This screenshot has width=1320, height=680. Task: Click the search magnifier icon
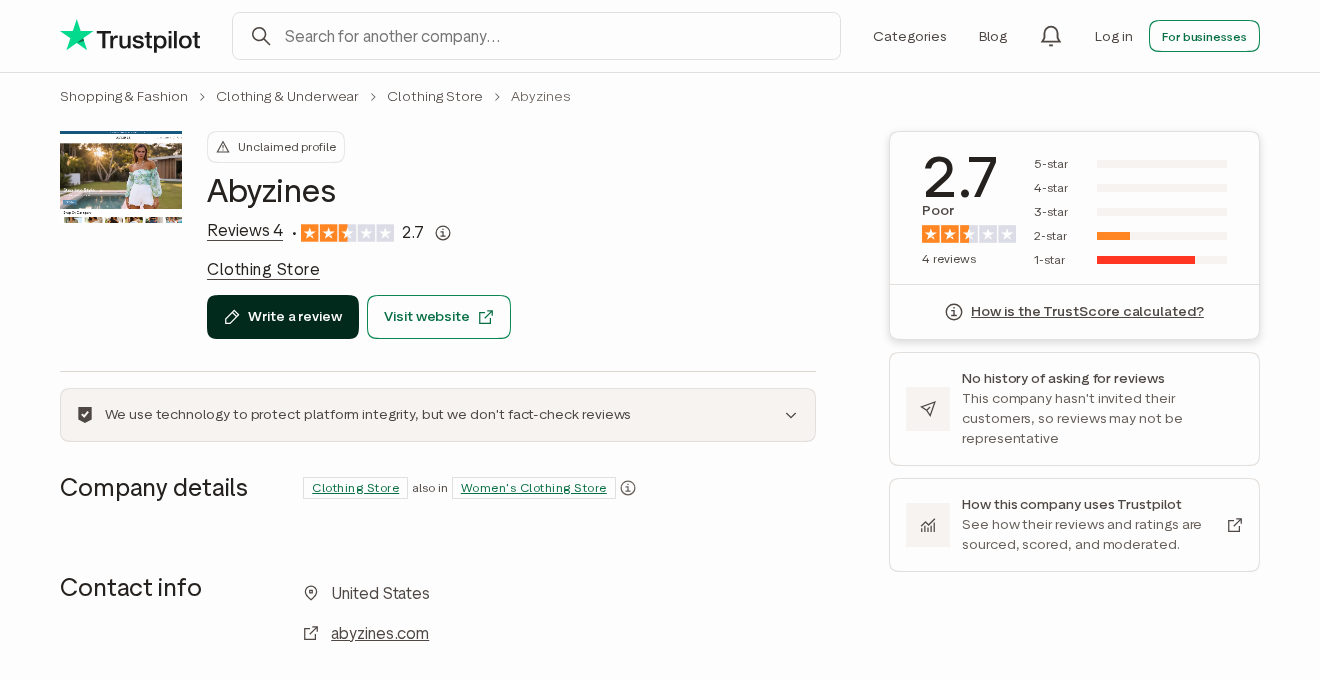click(261, 36)
